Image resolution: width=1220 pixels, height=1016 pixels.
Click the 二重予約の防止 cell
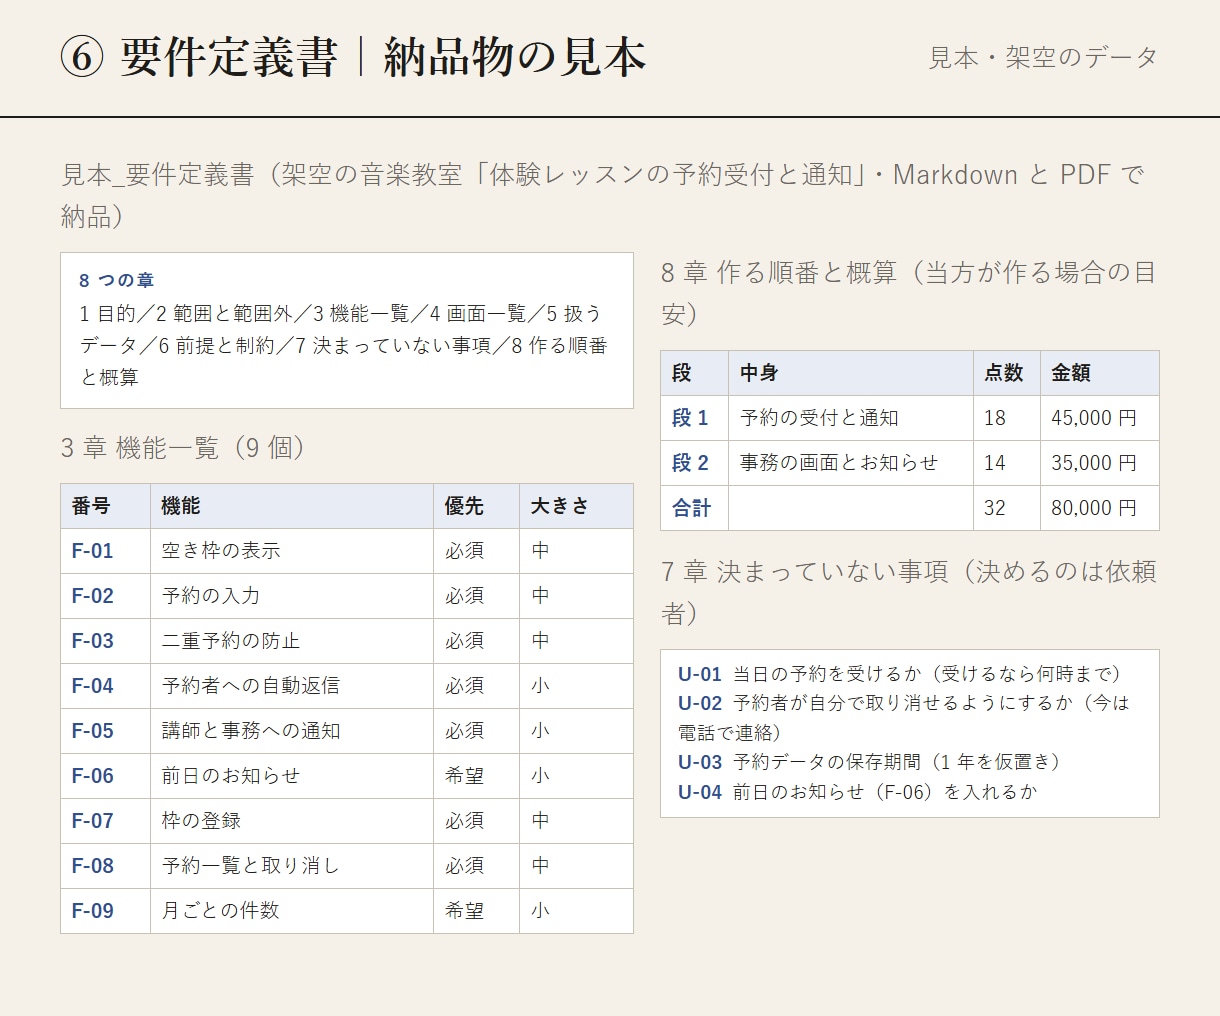pyautogui.click(x=292, y=641)
